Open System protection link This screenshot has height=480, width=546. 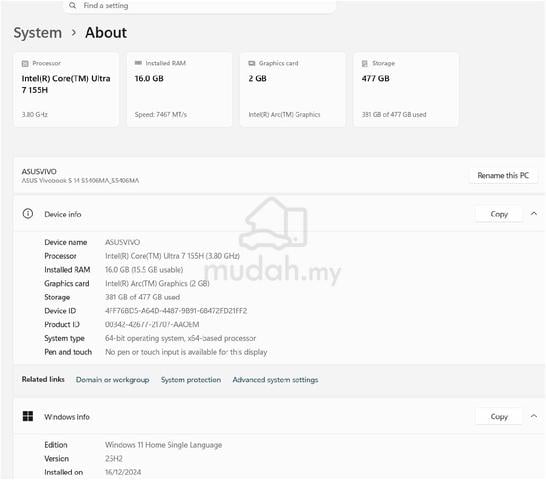191,380
